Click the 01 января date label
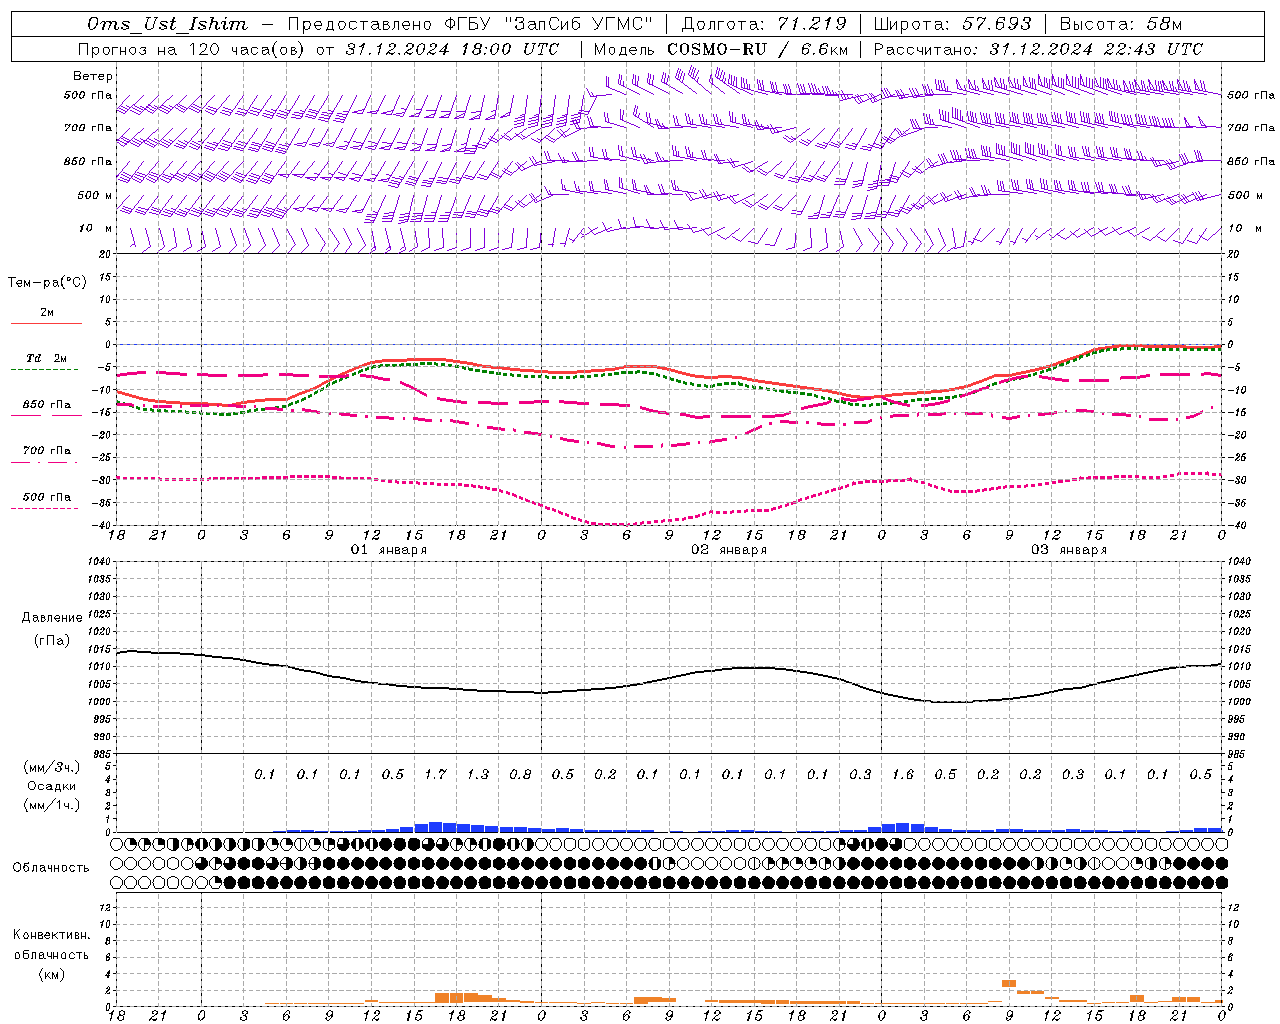This screenshot has height=1024, width=1280. point(389,550)
